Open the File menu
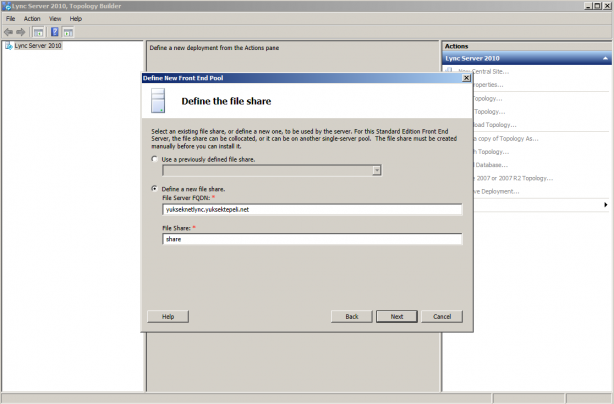The image size is (614, 404). pyautogui.click(x=11, y=18)
